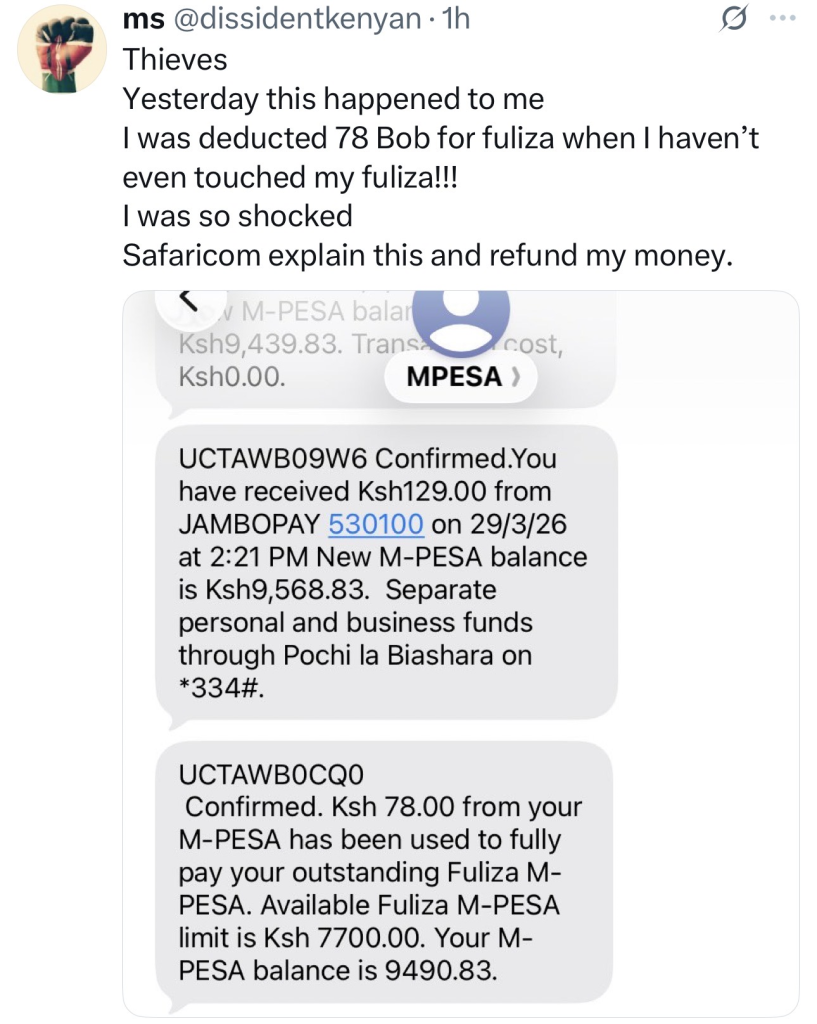This screenshot has height=1024, width=817.
Task: Click the Grok circle-slash icon
Action: pos(733,20)
